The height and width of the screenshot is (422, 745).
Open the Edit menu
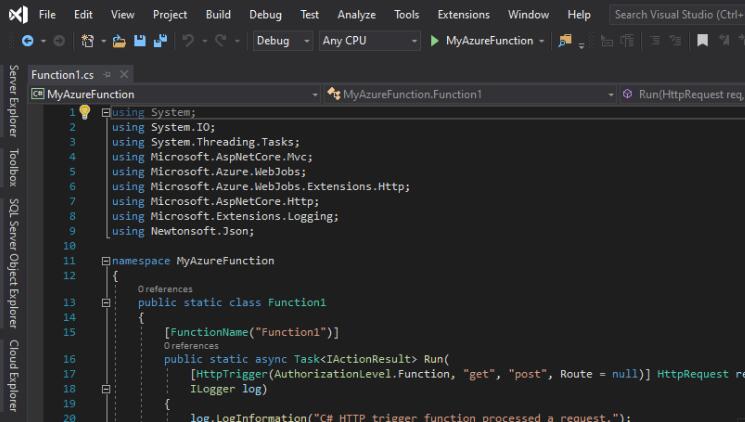coord(83,15)
